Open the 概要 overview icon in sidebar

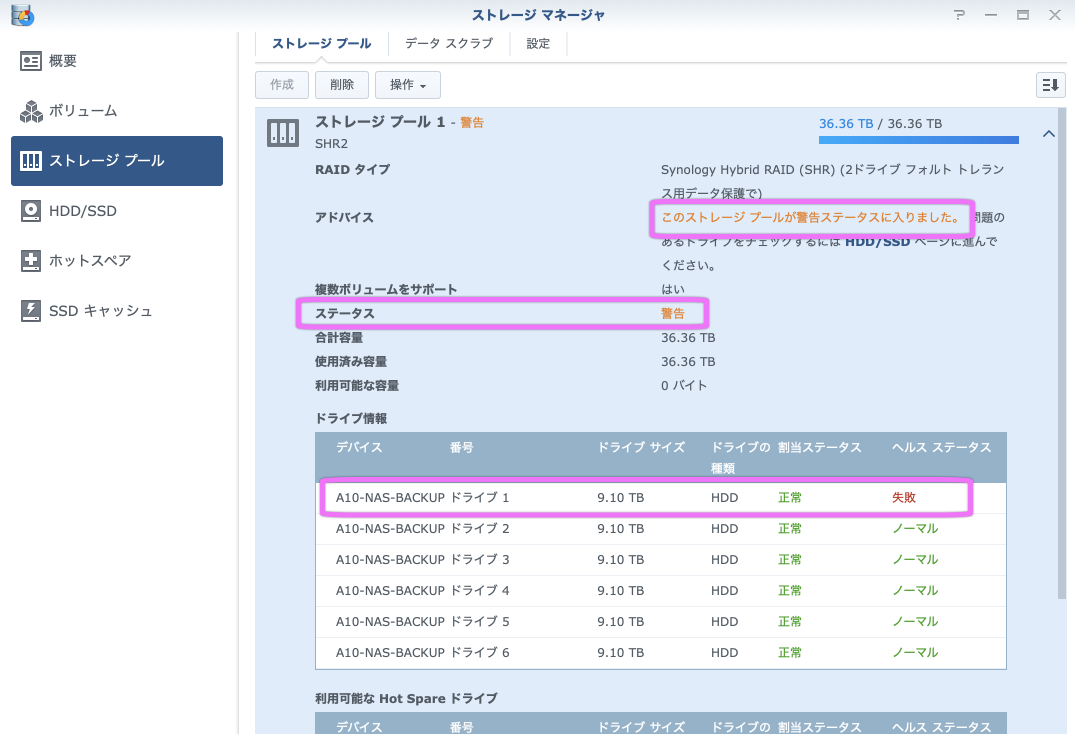click(31, 61)
